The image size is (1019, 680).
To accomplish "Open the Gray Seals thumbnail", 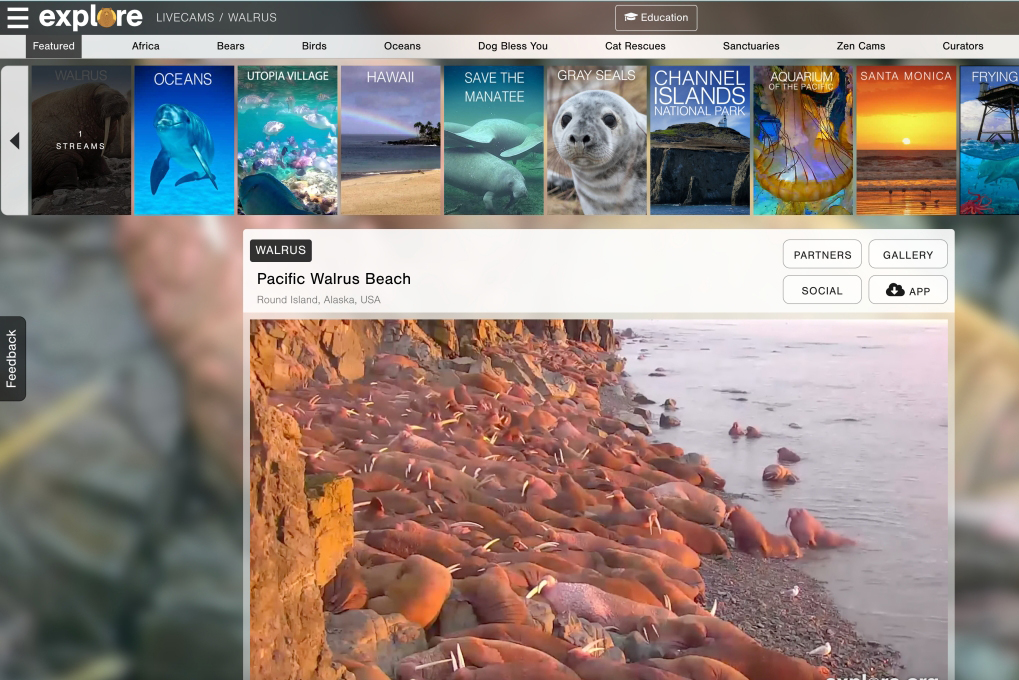I will tap(597, 140).
